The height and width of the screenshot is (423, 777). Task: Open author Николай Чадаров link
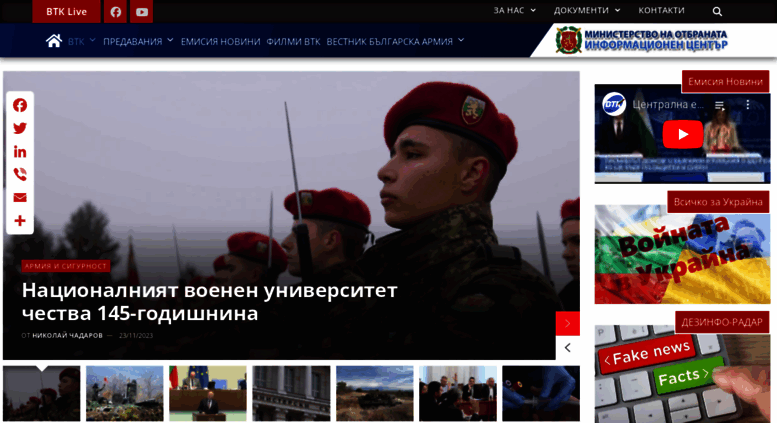(x=67, y=335)
